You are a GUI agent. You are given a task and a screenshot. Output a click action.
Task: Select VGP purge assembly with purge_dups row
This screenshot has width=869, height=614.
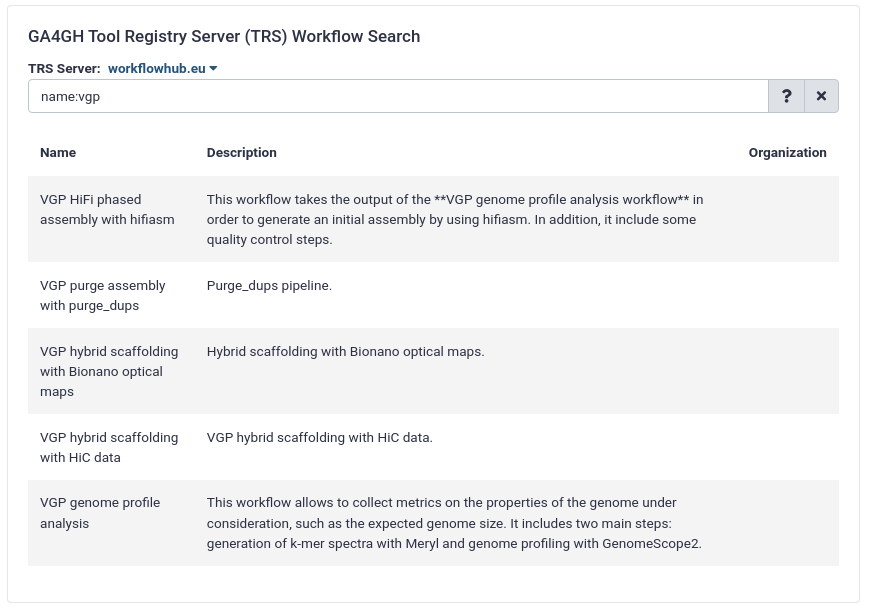tap(433, 295)
